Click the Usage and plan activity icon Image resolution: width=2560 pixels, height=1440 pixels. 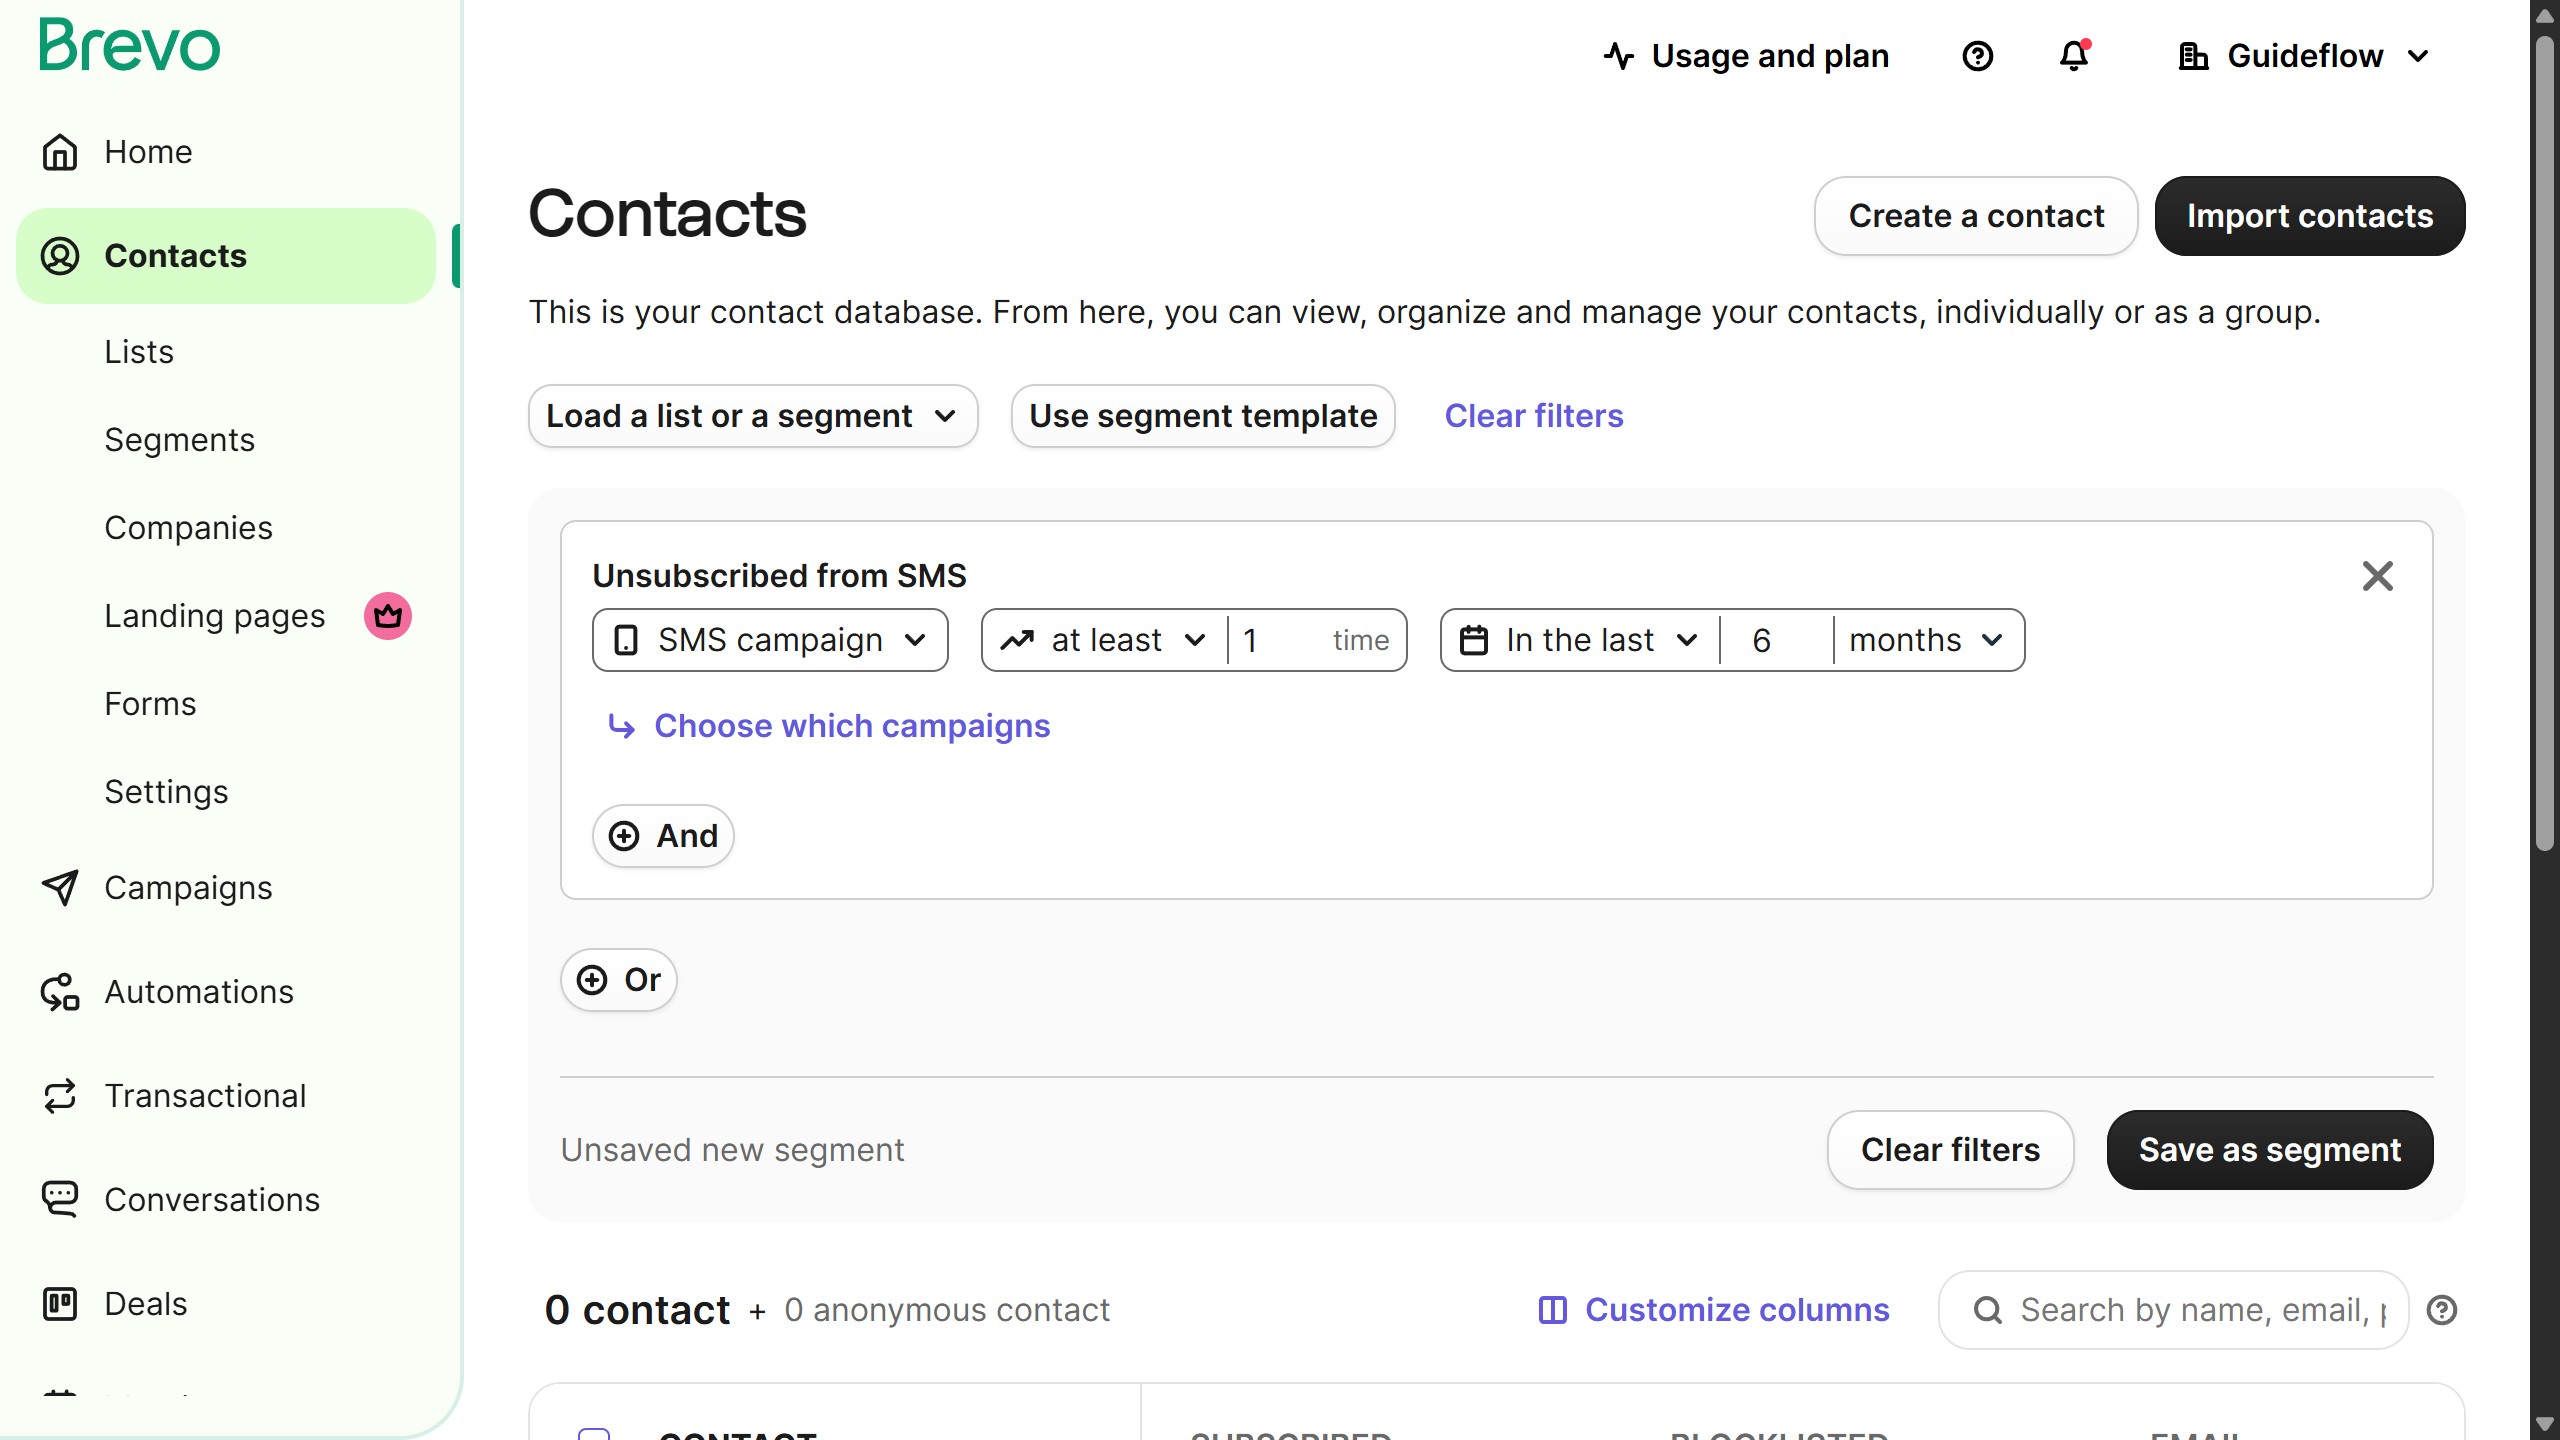(x=1619, y=56)
